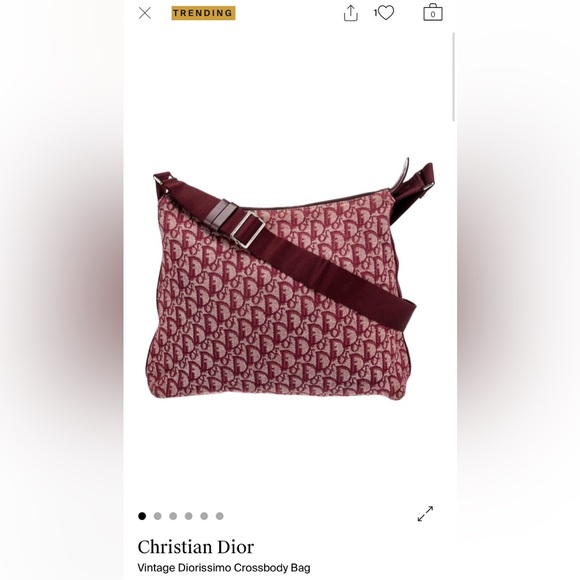Favorite the item with heart icon

(386, 13)
